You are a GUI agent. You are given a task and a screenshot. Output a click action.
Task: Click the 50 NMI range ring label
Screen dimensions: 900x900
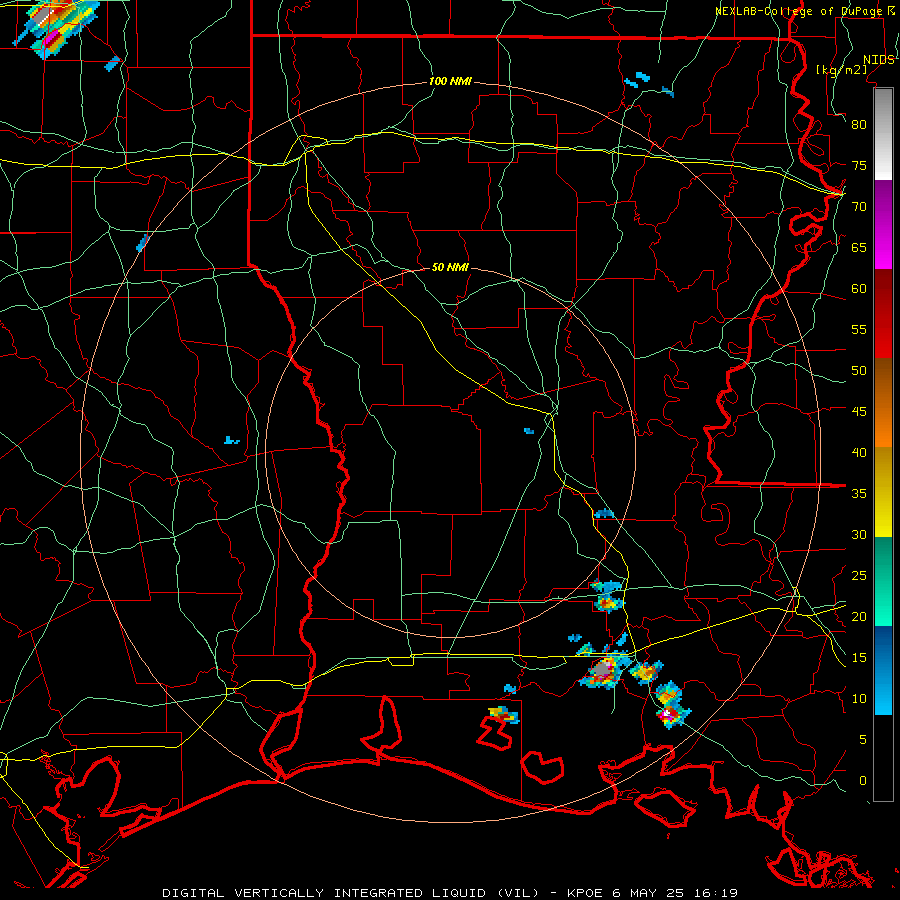tap(450, 267)
